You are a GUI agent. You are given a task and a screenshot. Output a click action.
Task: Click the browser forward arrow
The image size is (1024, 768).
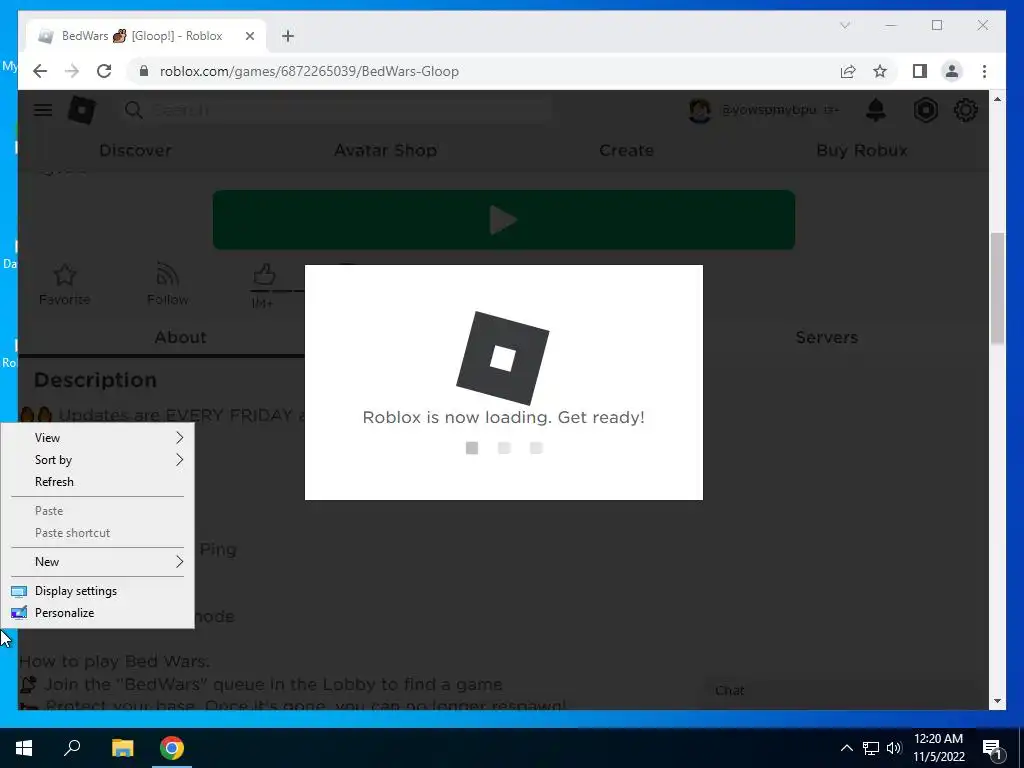tap(72, 71)
